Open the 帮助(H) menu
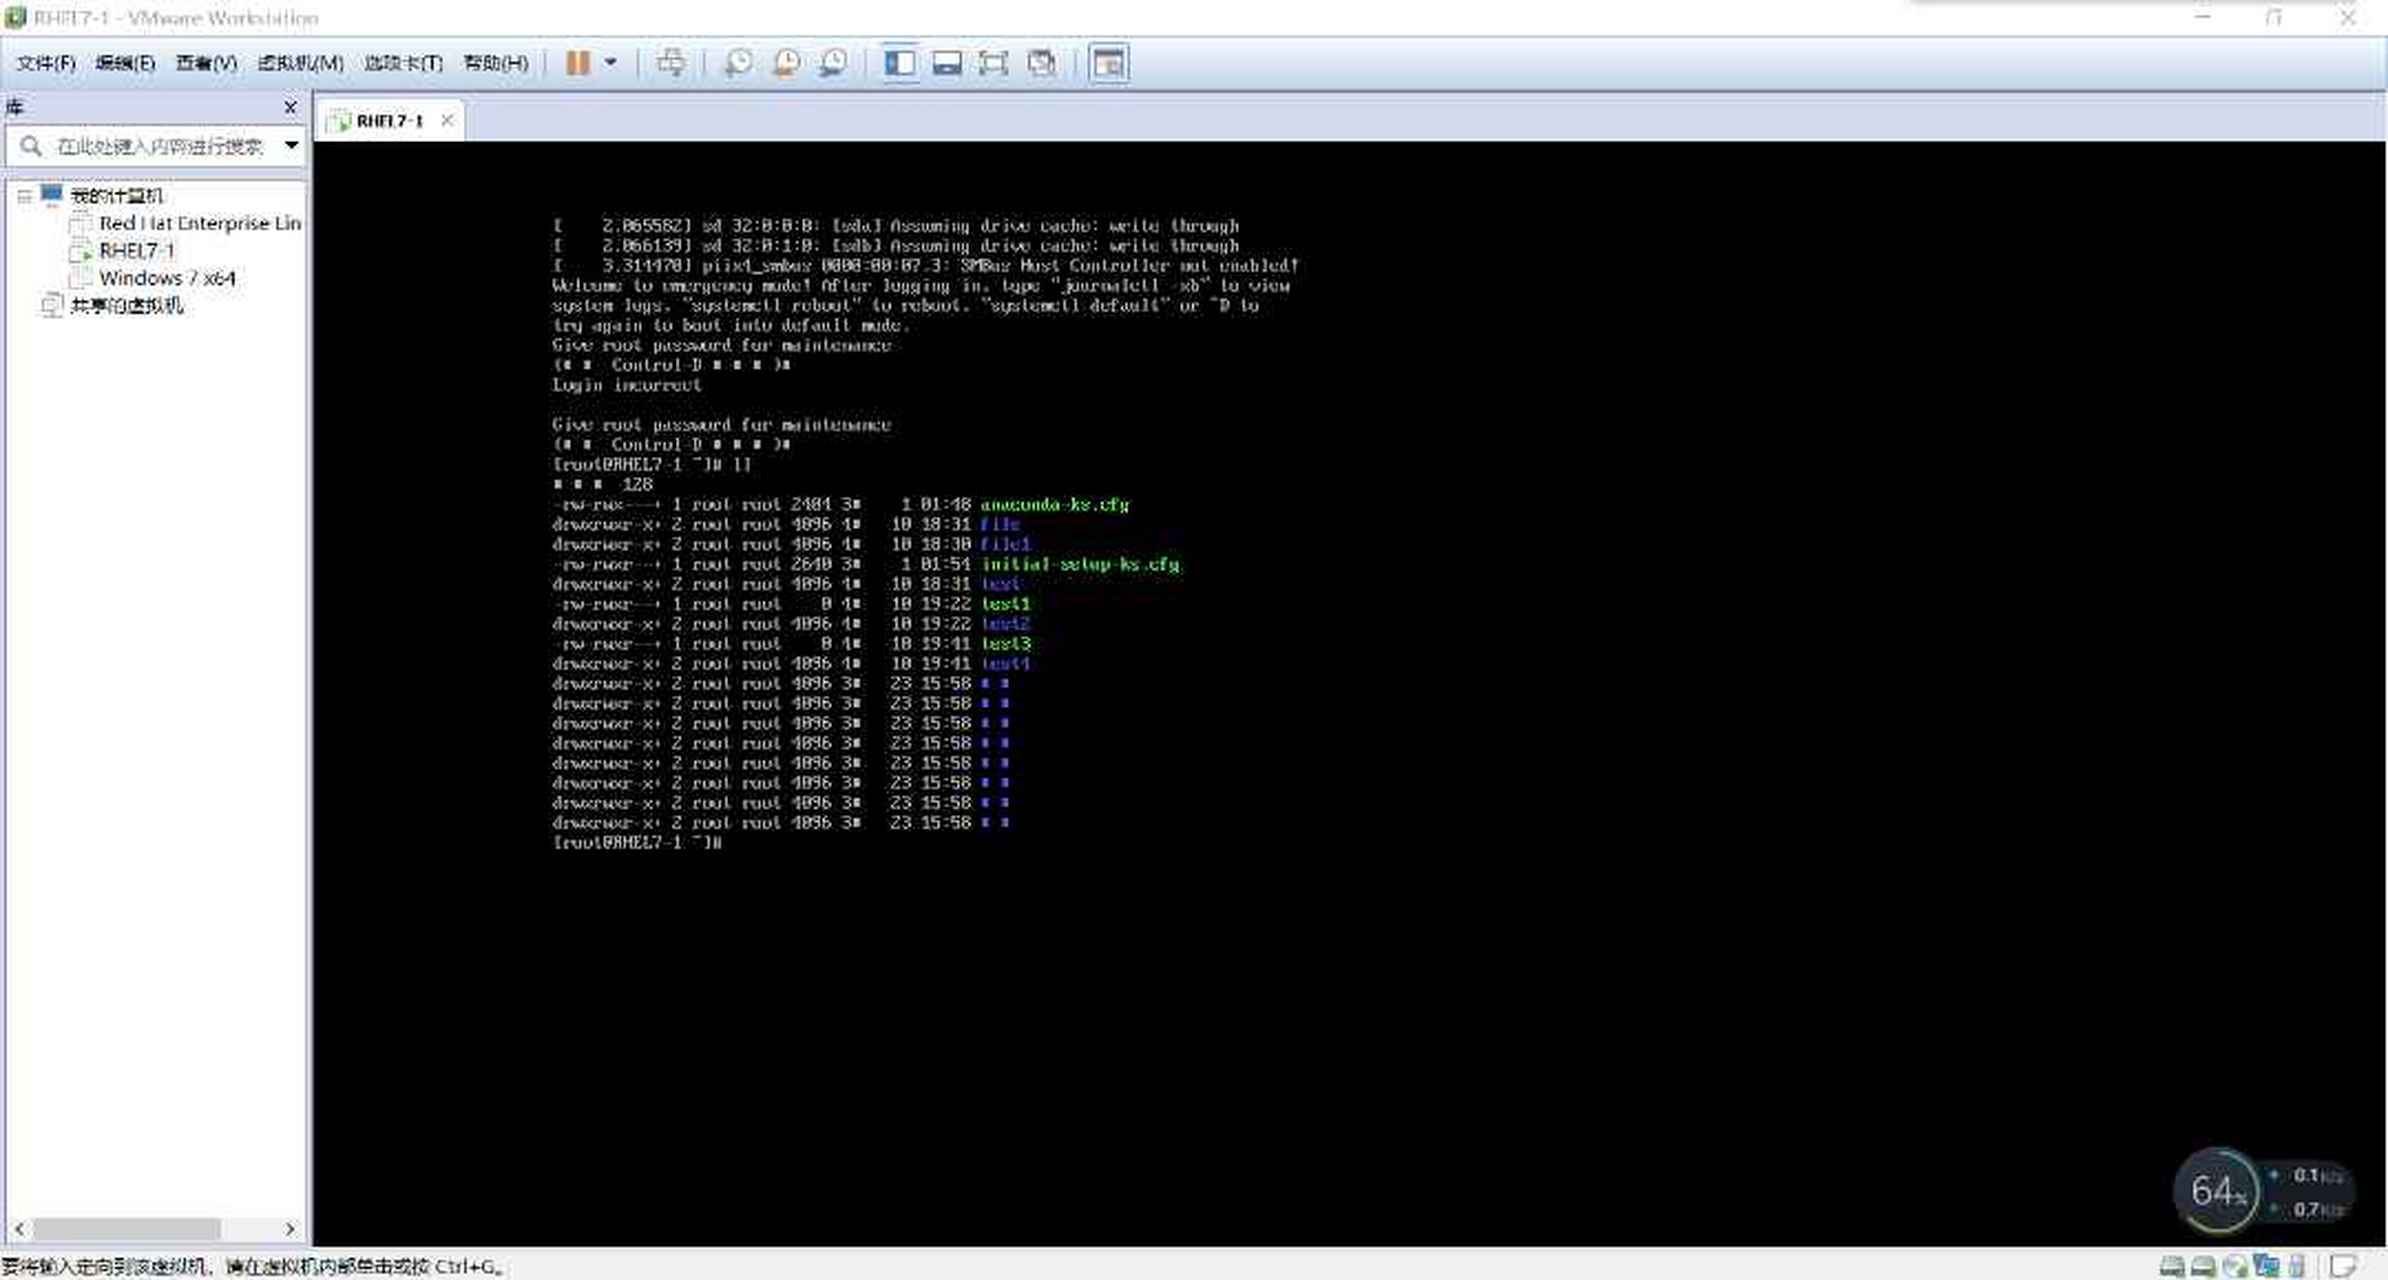This screenshot has height=1280, width=2388. point(495,63)
